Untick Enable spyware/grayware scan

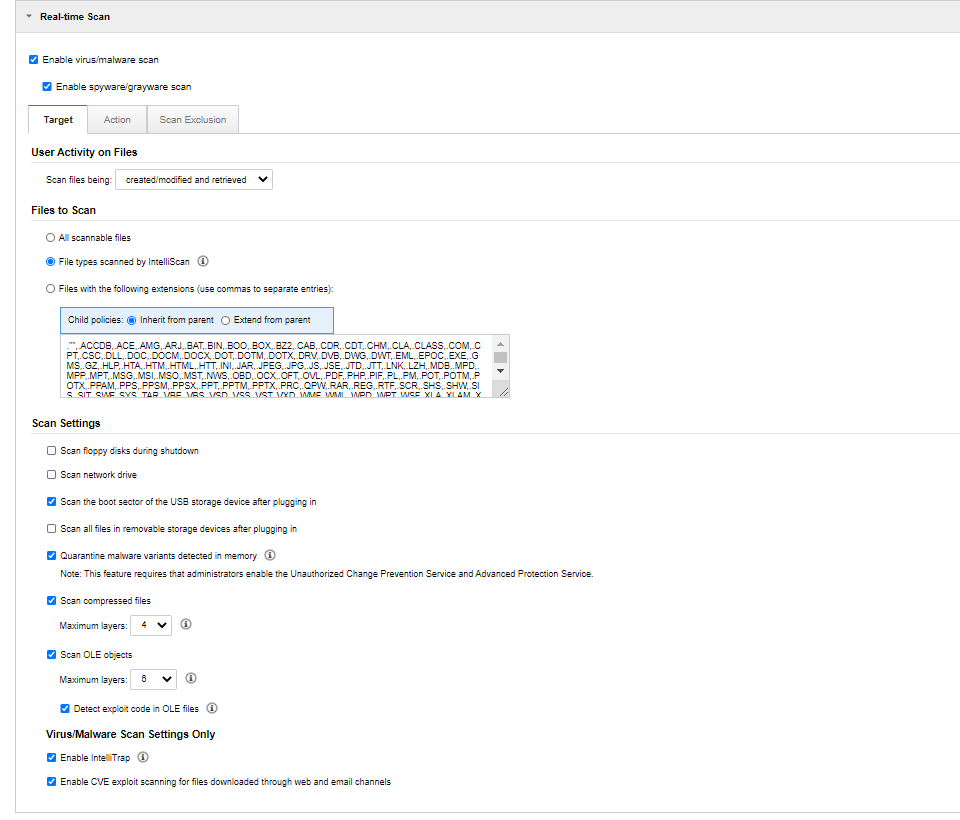47,87
